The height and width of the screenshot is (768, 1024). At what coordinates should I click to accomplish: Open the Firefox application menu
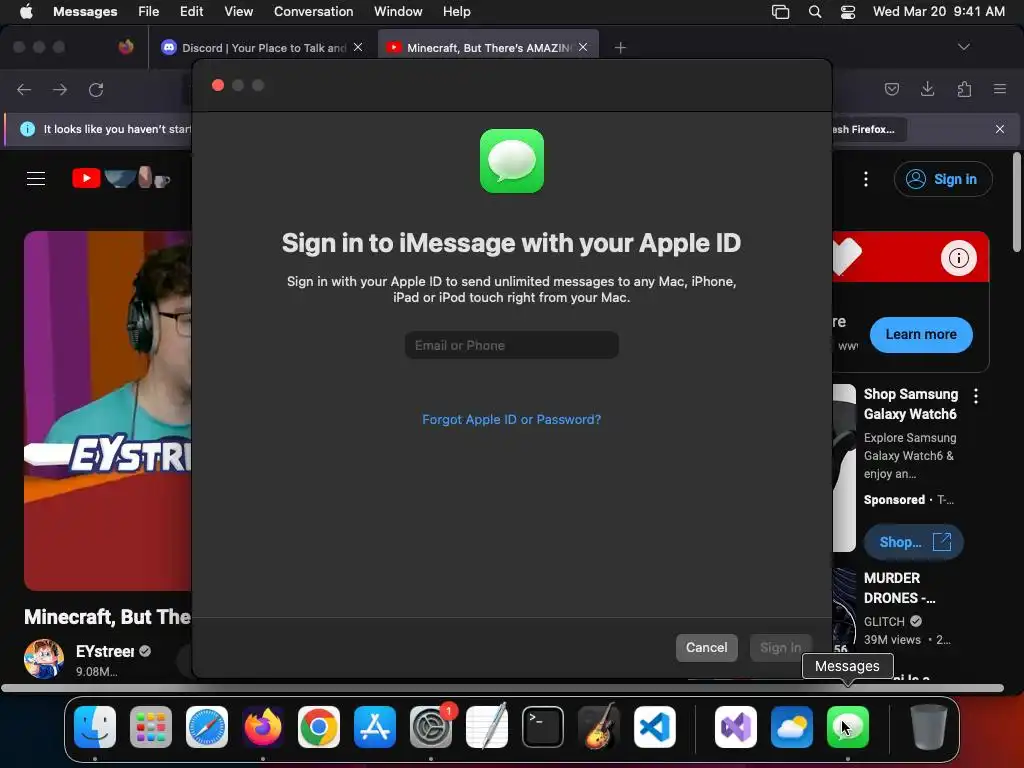pyautogui.click(x=1000, y=89)
